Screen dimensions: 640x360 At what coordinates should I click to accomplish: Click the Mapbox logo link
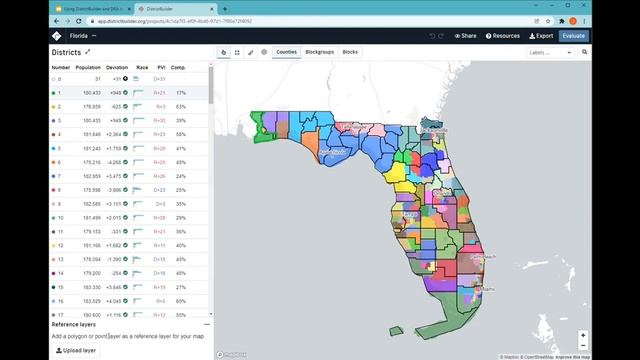231,354
